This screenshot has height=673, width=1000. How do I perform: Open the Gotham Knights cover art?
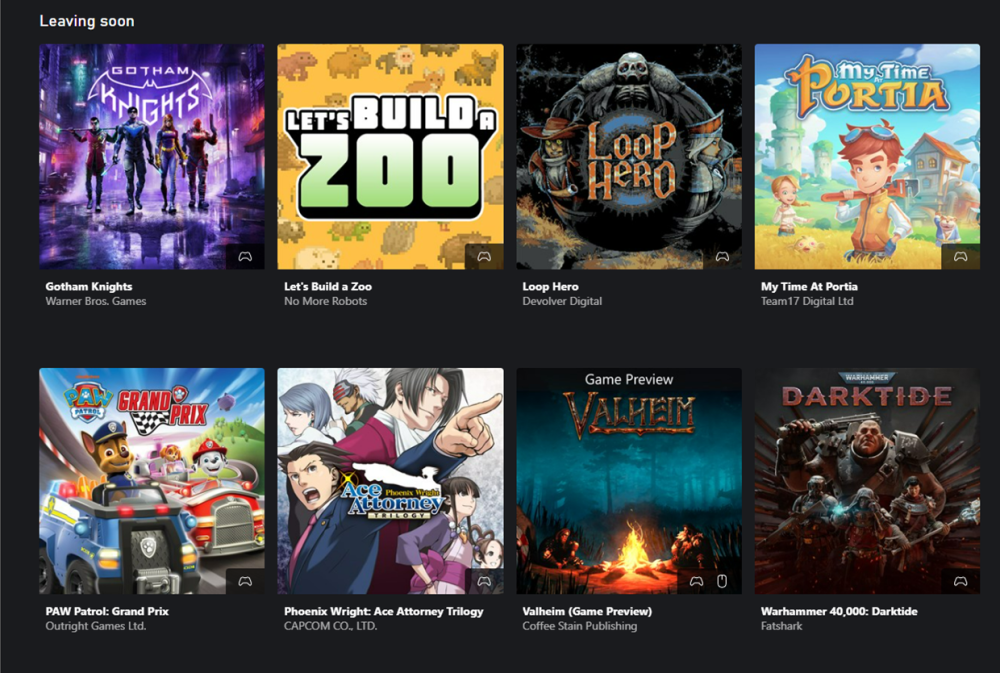pyautogui.click(x=152, y=156)
